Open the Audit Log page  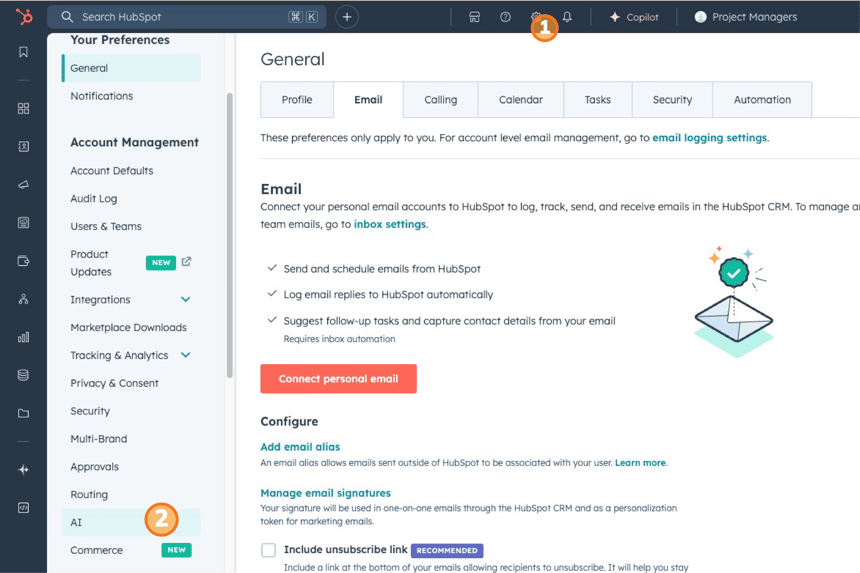94,198
